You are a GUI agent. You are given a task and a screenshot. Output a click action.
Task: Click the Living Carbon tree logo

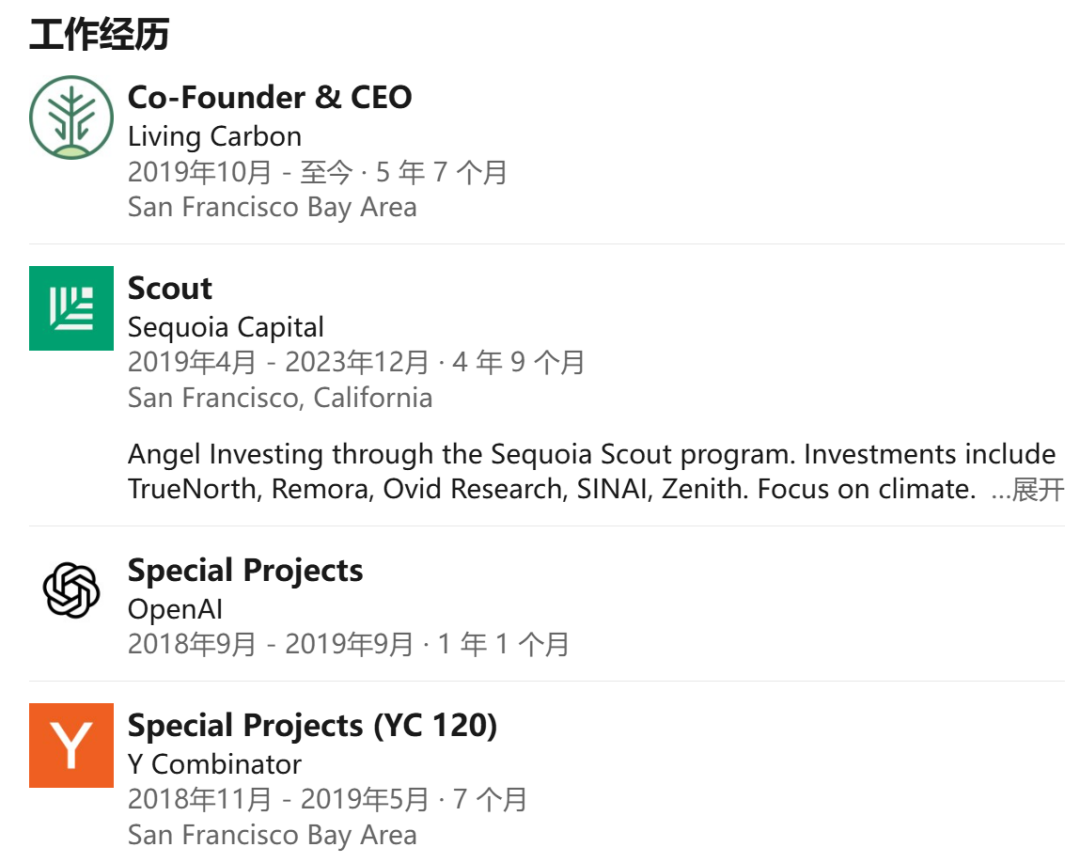(71, 117)
